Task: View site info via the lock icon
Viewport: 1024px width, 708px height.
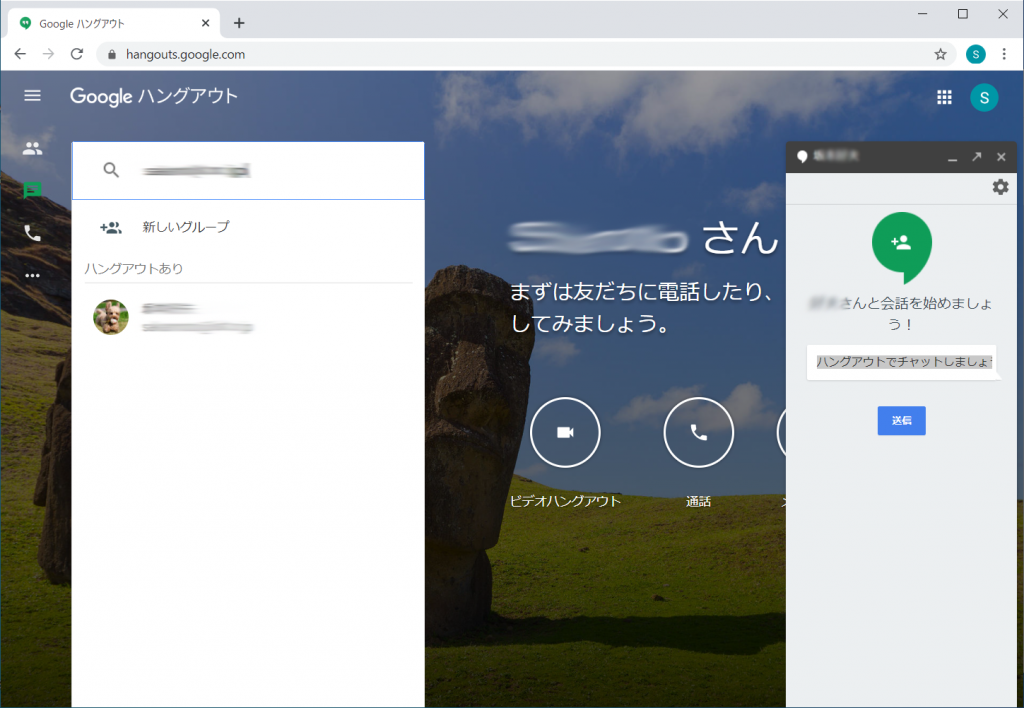Action: point(112,55)
